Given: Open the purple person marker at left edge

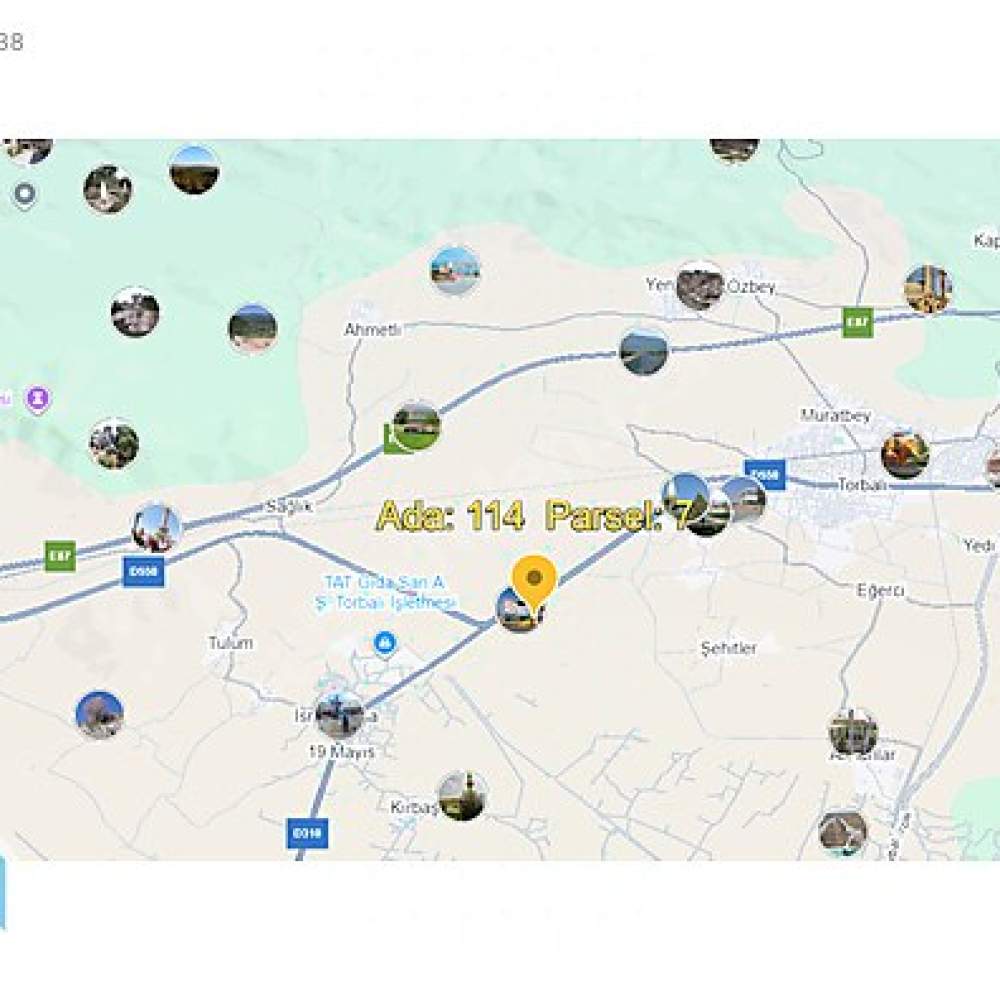Looking at the screenshot, I should pos(38,400).
